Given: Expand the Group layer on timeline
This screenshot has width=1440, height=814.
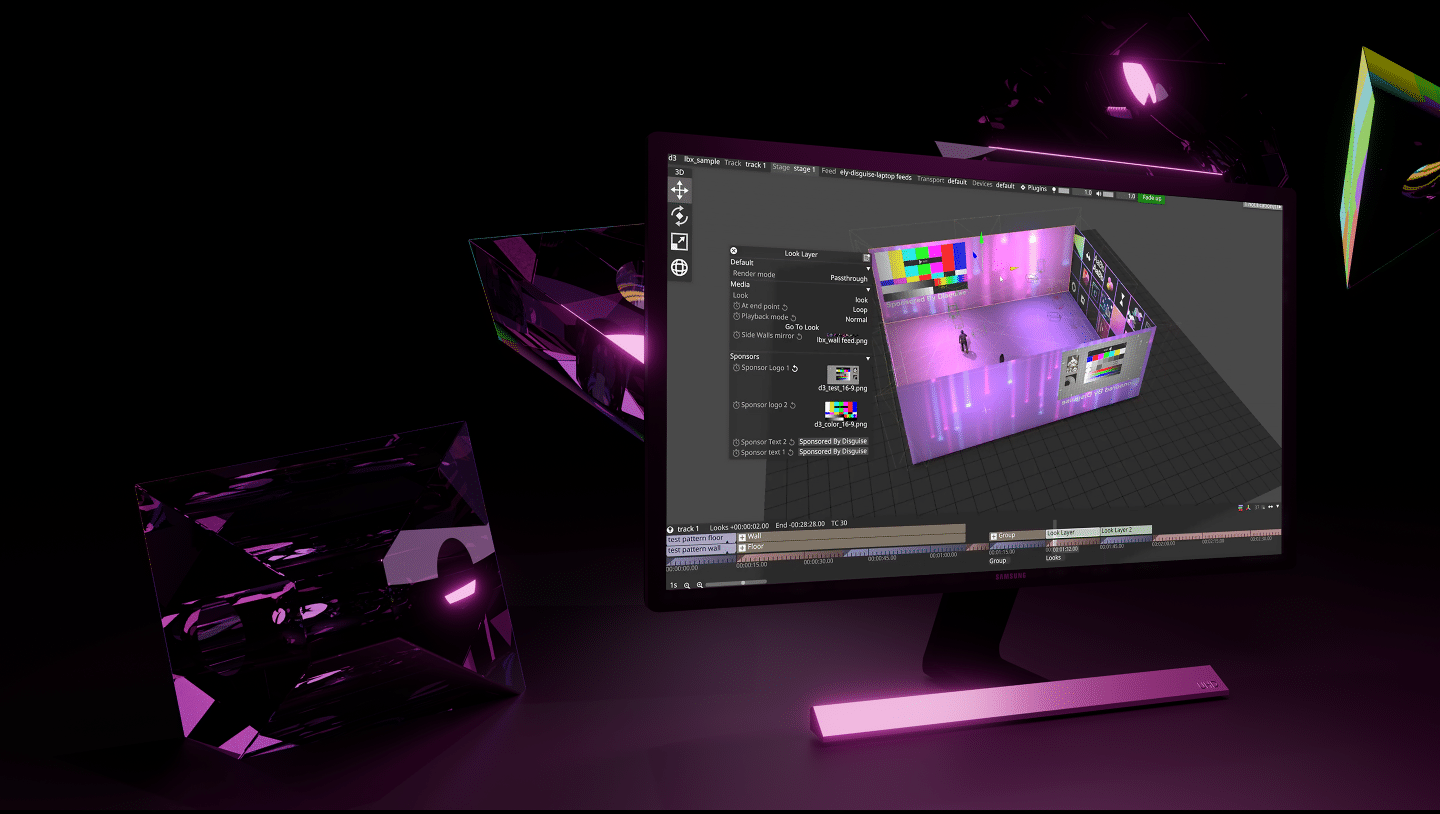Looking at the screenshot, I should [x=994, y=536].
